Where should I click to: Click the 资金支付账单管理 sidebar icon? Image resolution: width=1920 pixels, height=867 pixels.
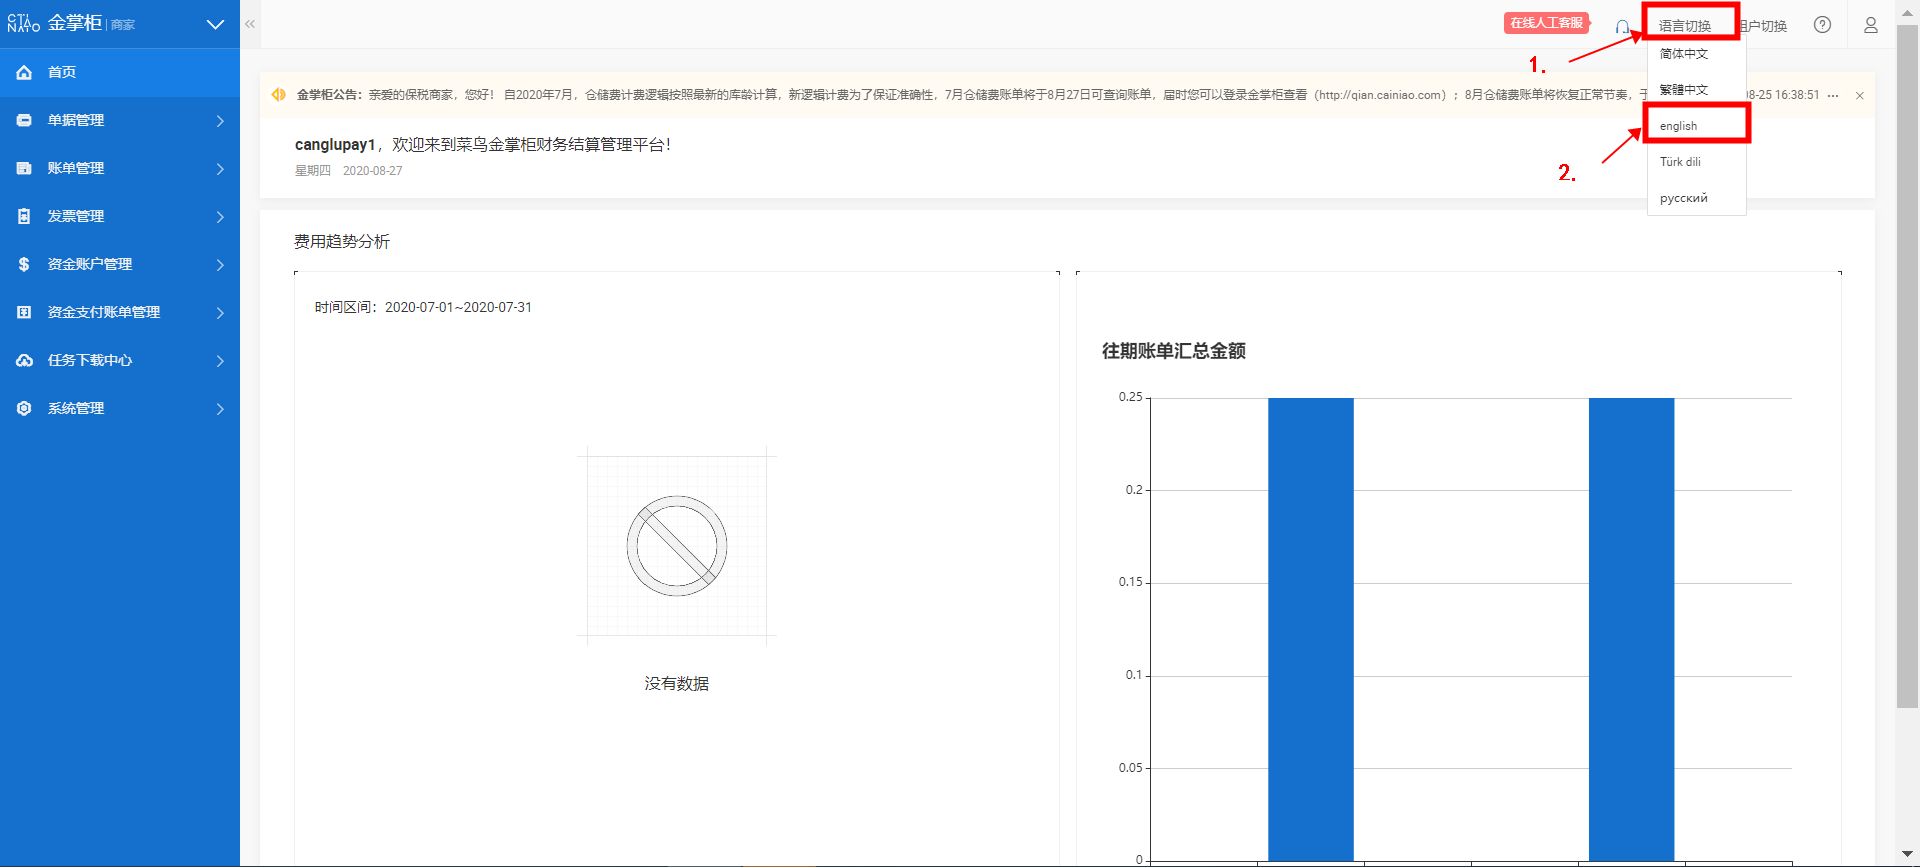pyautogui.click(x=25, y=312)
